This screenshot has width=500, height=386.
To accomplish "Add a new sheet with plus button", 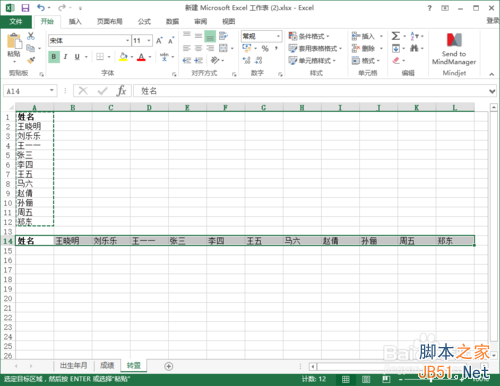I will [169, 366].
